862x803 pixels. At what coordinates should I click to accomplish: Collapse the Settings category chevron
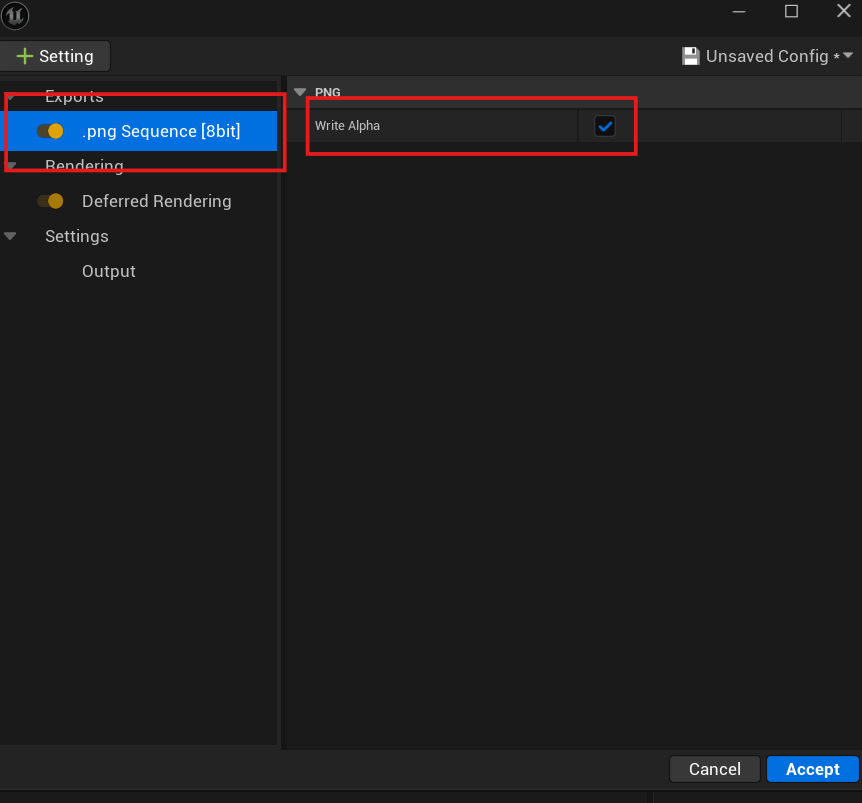tap(11, 236)
